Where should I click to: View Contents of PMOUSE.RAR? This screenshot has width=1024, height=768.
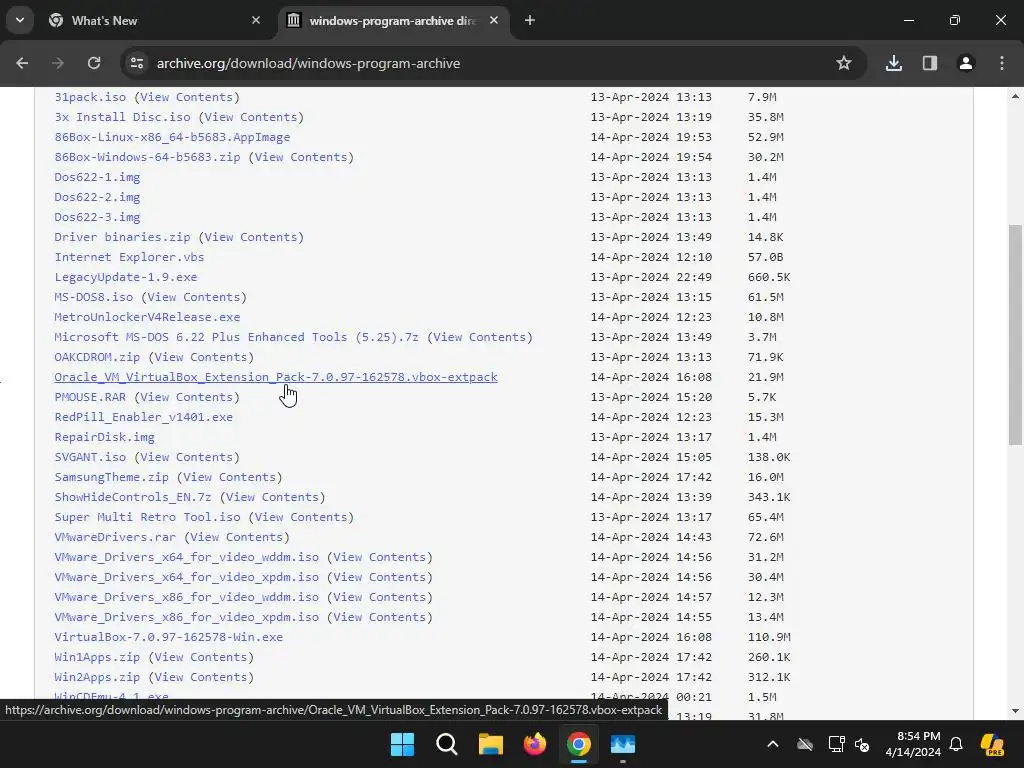coord(187,397)
